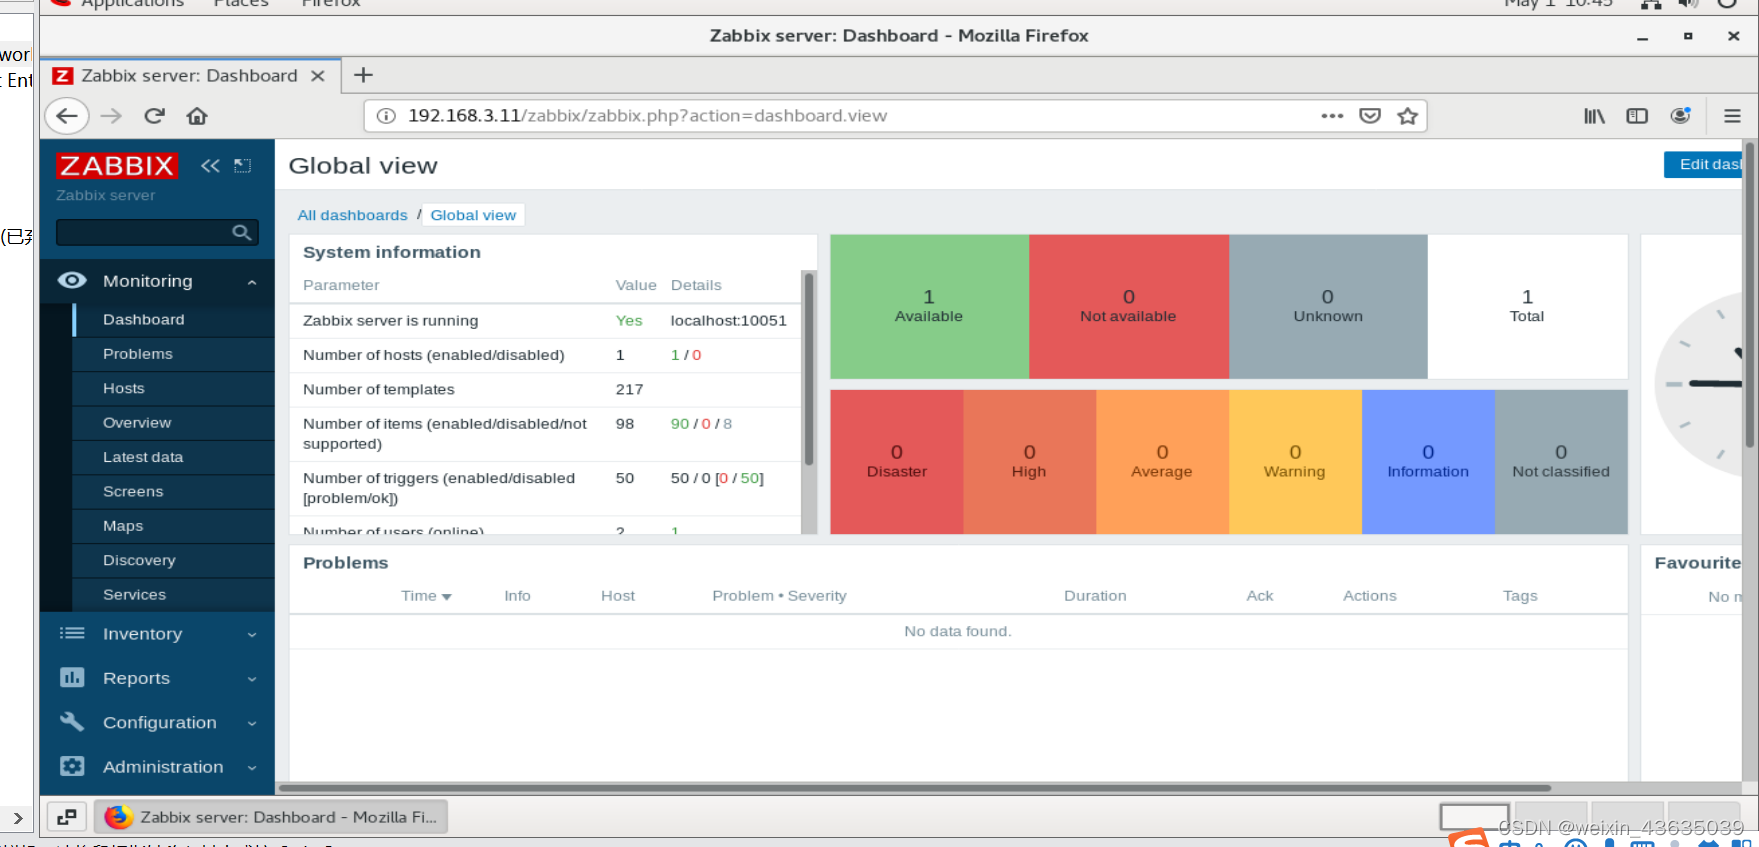The width and height of the screenshot is (1759, 847).
Task: Click the search magnifier icon in sidebar
Action: tap(241, 232)
